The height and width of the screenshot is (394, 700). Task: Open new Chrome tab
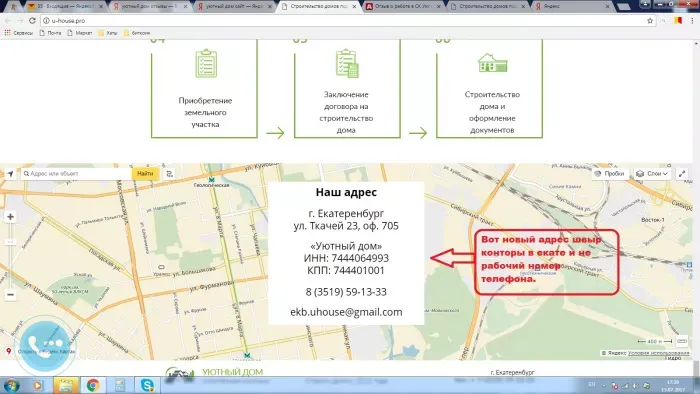pos(624,7)
